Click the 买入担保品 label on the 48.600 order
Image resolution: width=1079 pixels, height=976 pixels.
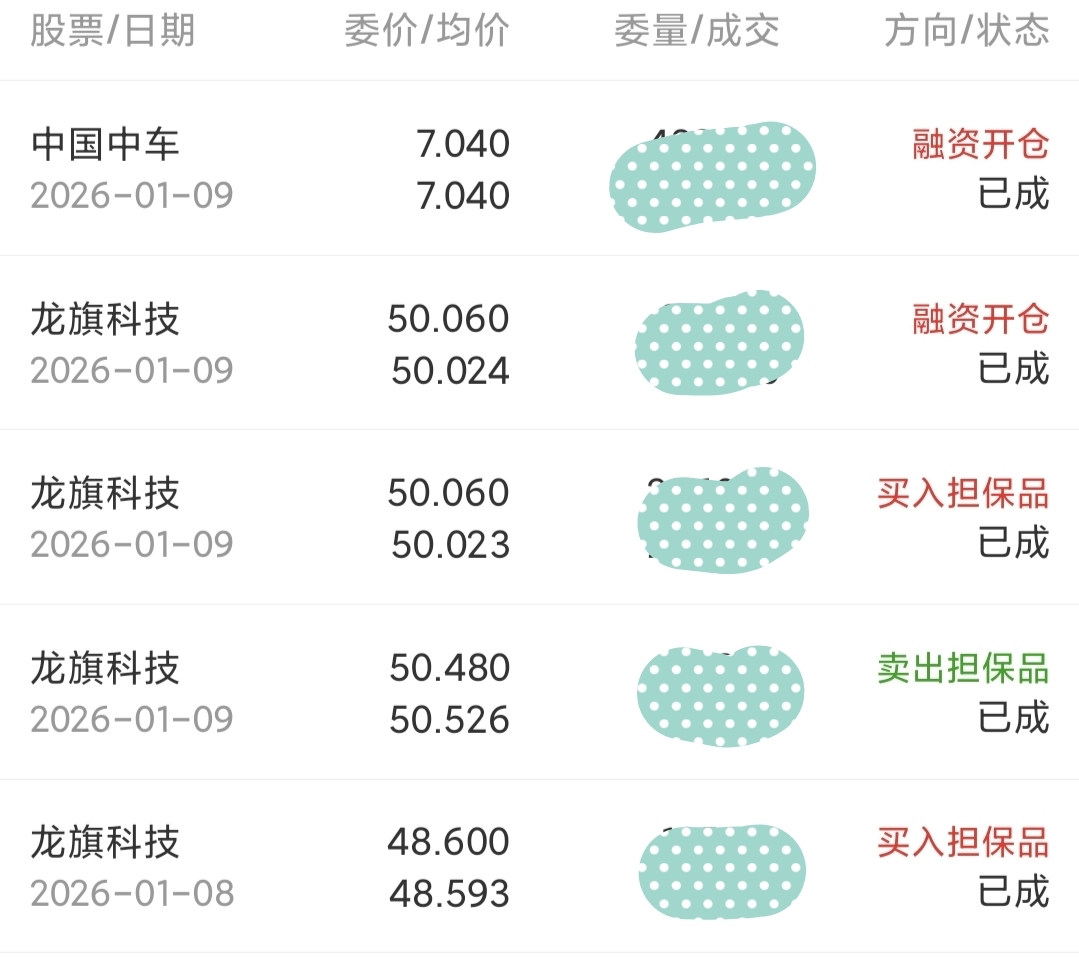pos(963,842)
